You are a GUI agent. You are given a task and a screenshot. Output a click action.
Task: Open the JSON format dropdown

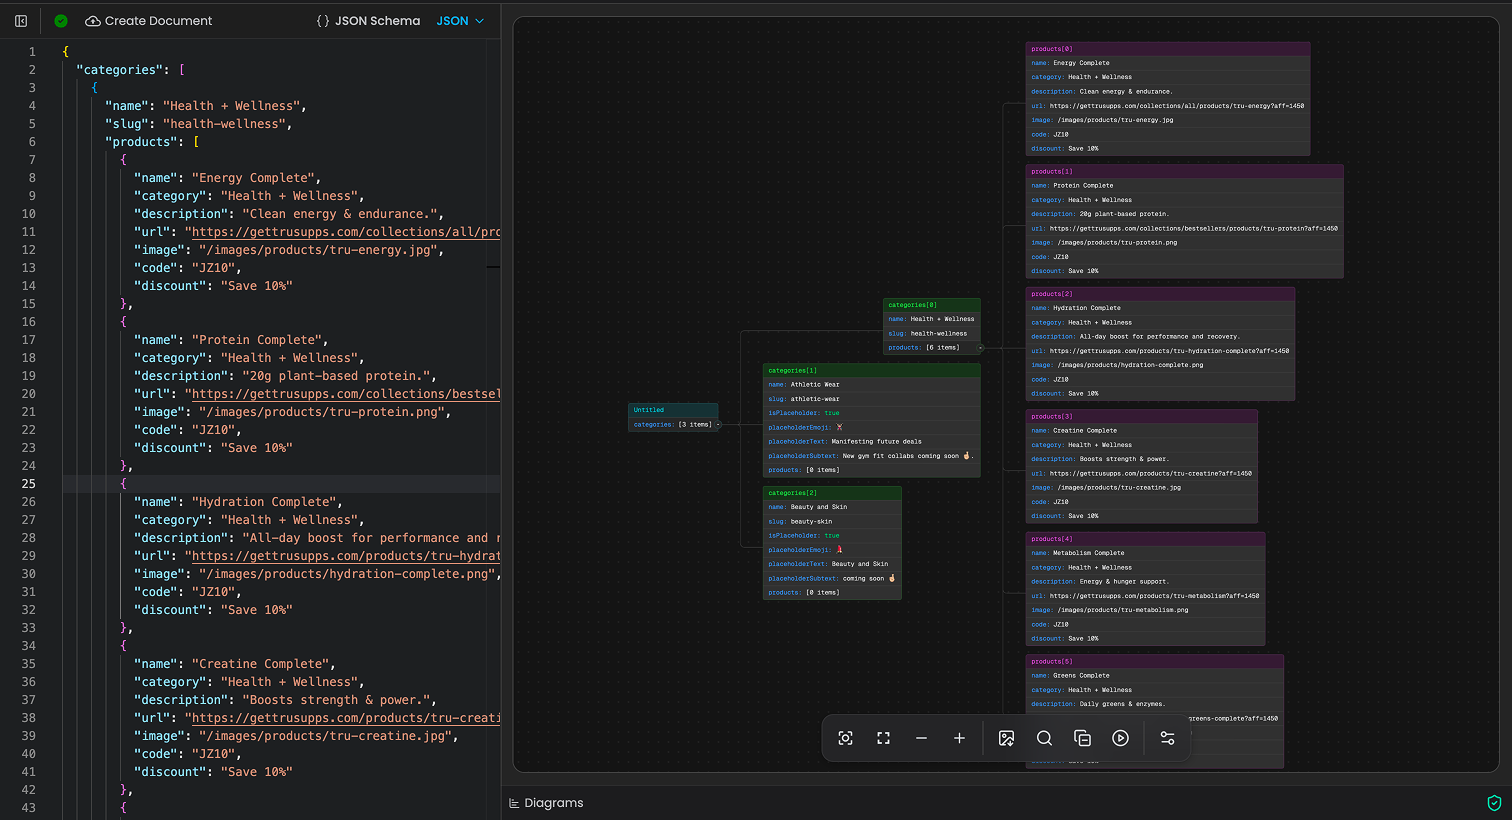(459, 20)
